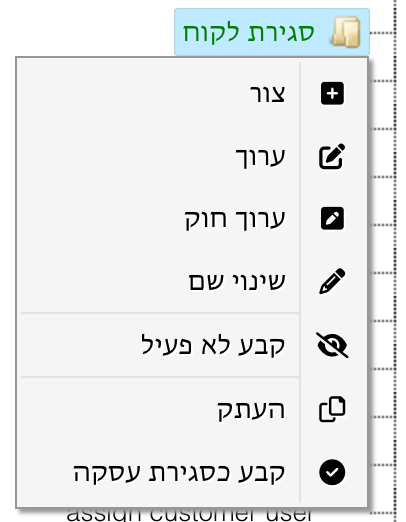Image resolution: width=406 pixels, height=522 pixels.
Task: Click the crossed-out eye icon for deactivate
Action: (332, 345)
